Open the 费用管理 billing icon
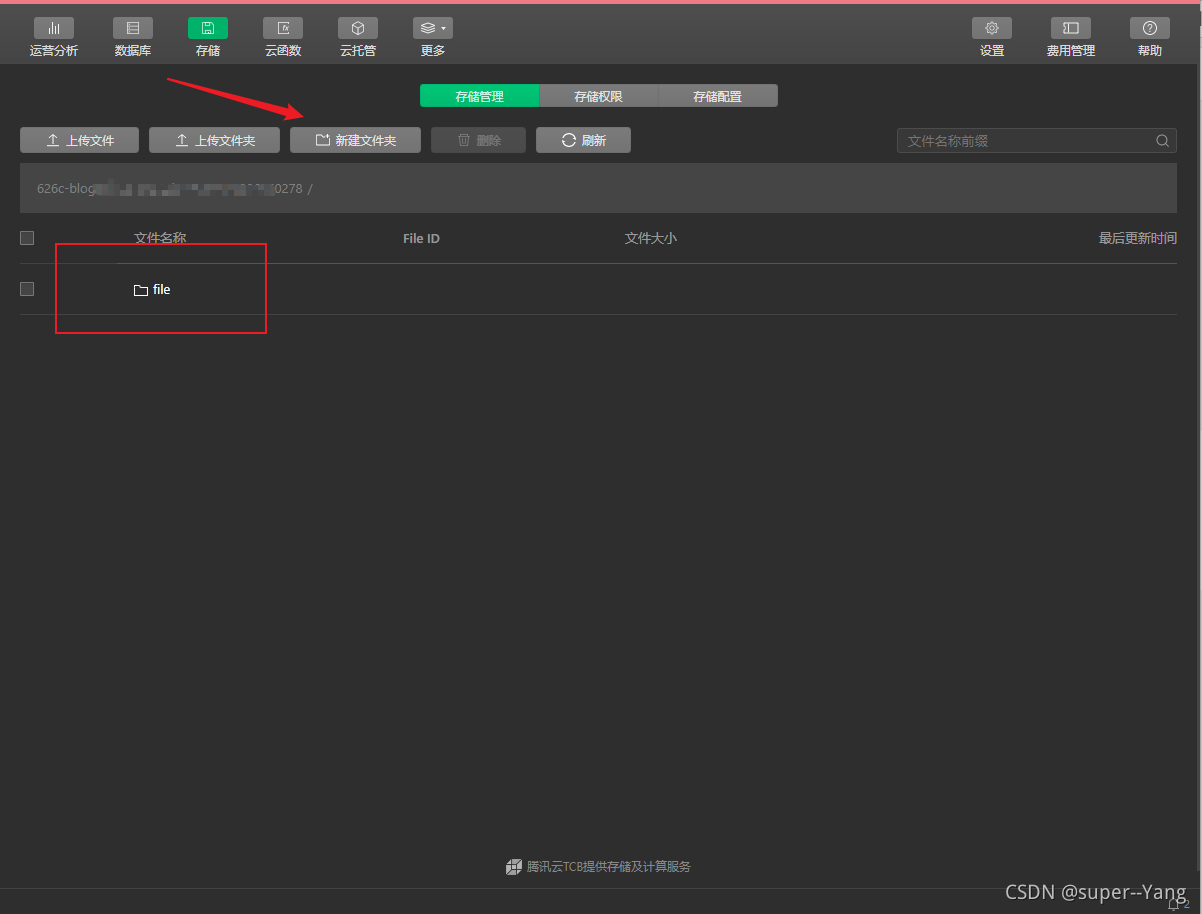The width and height of the screenshot is (1202, 914). click(1071, 28)
